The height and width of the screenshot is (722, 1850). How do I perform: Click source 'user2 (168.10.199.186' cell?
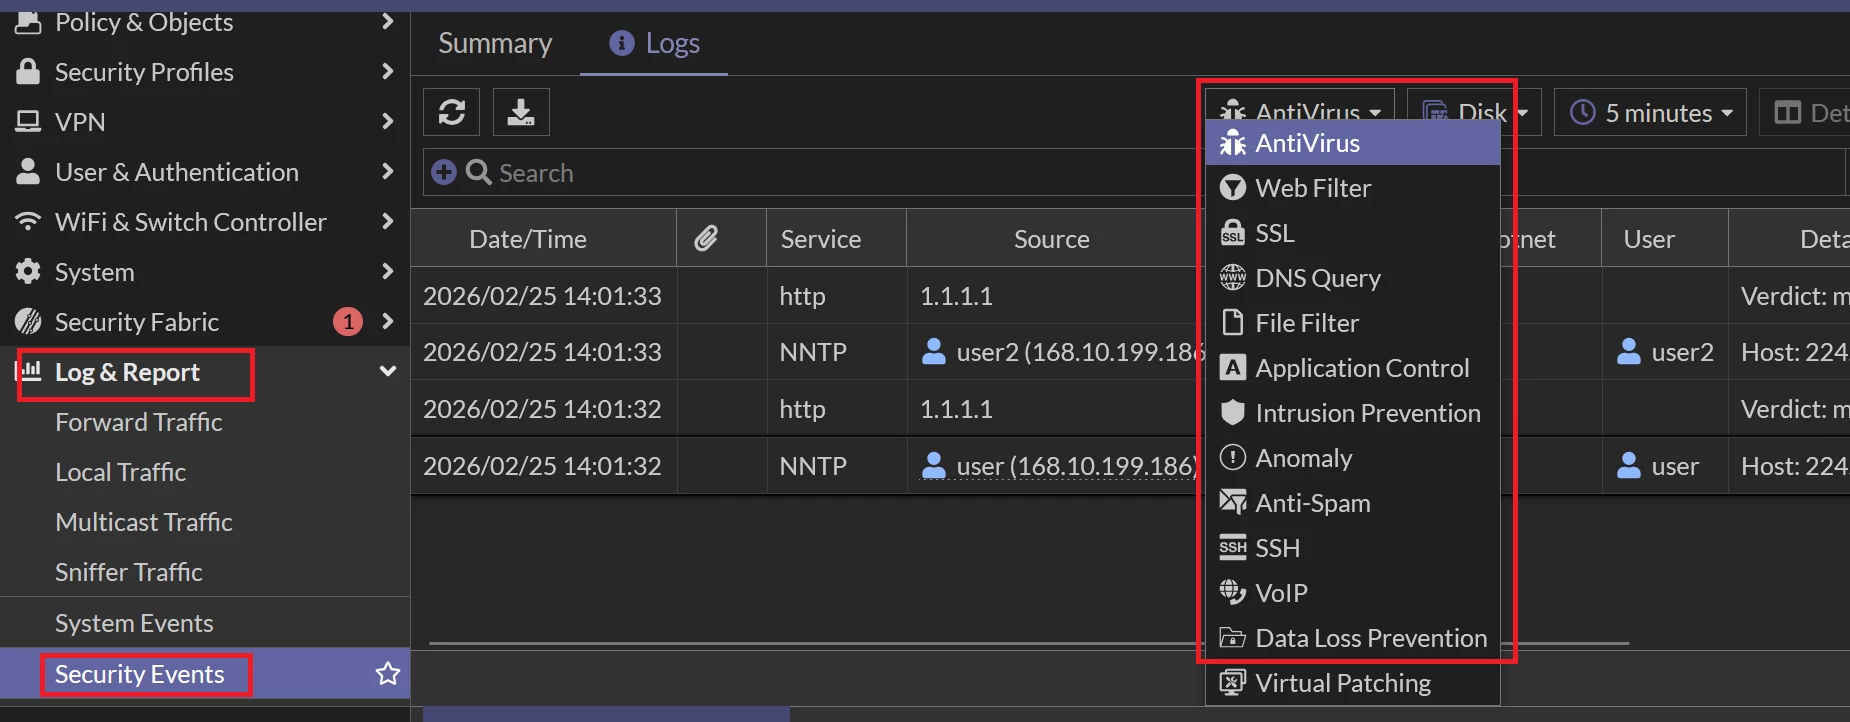click(x=1063, y=352)
